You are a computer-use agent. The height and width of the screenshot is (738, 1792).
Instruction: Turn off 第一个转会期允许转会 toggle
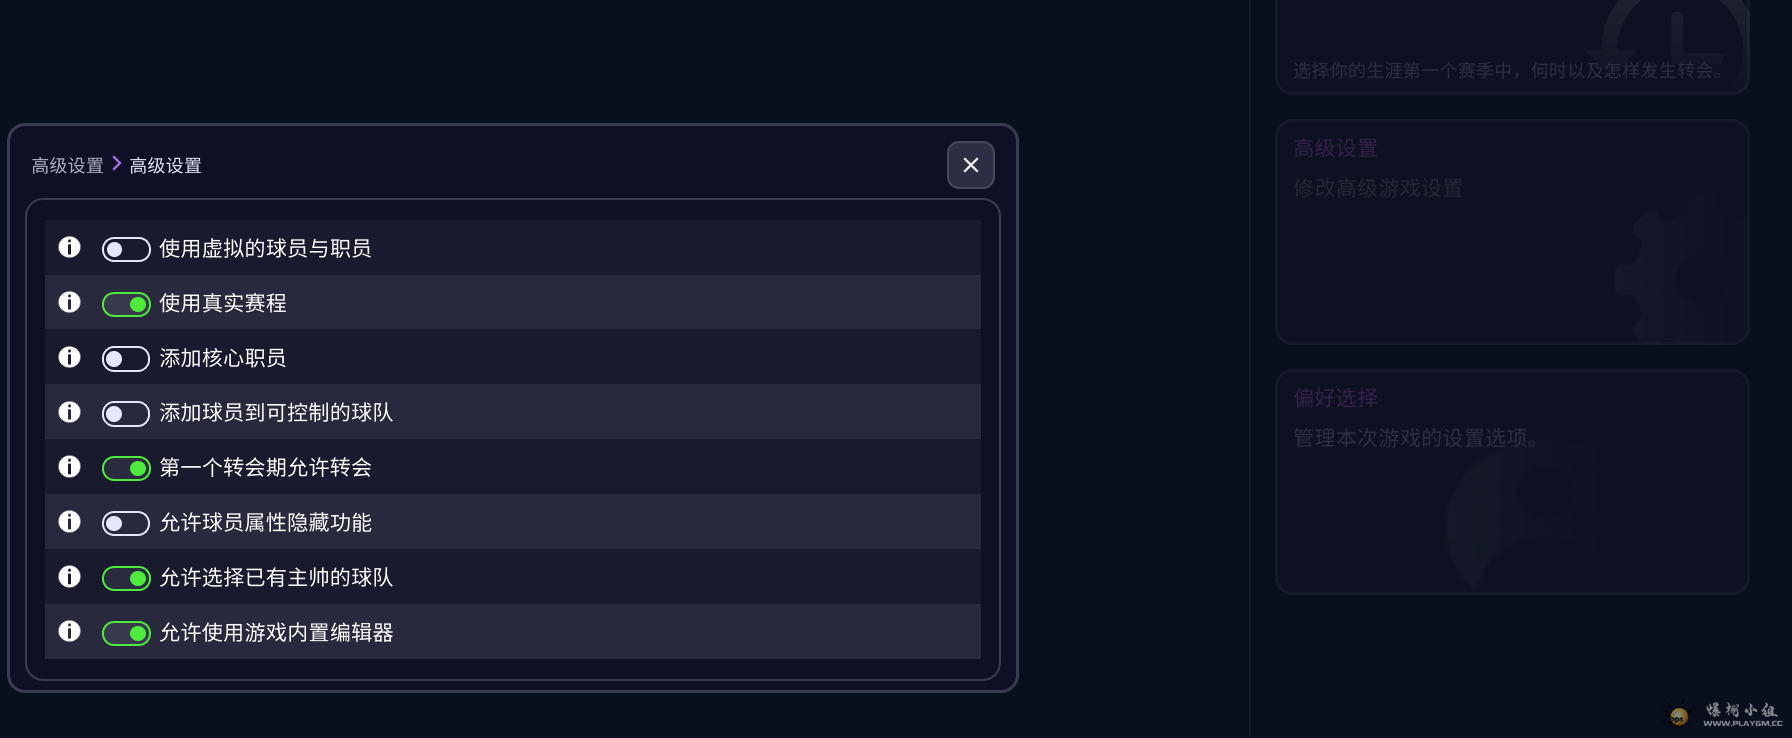tap(126, 468)
